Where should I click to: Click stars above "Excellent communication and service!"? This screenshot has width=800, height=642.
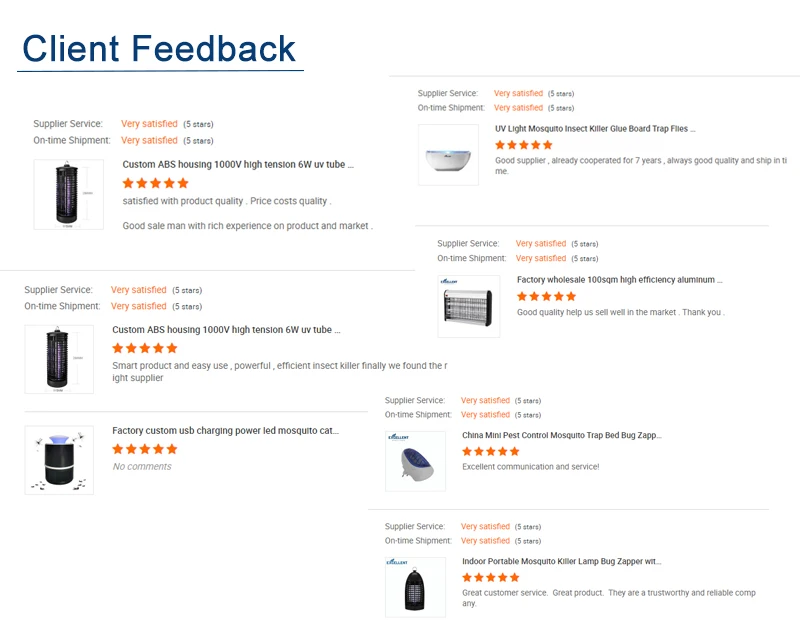491,451
